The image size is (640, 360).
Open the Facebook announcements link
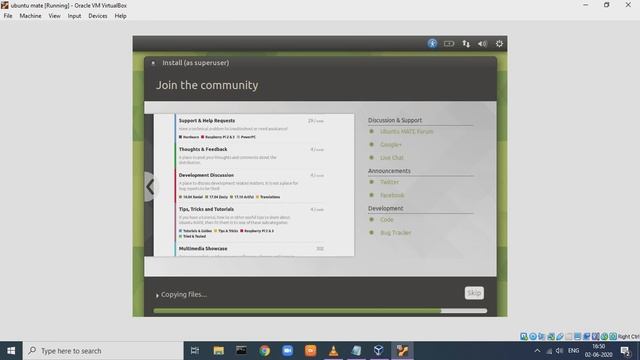(x=392, y=195)
